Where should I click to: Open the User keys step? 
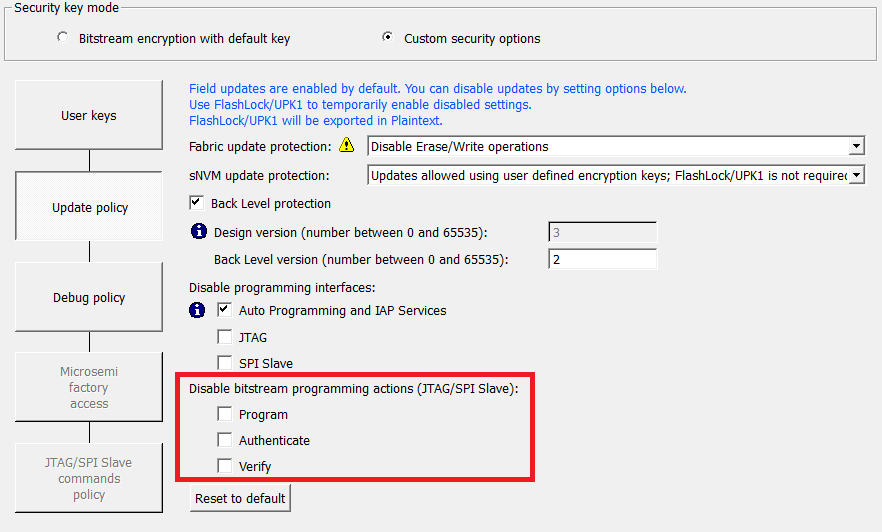[x=89, y=116]
